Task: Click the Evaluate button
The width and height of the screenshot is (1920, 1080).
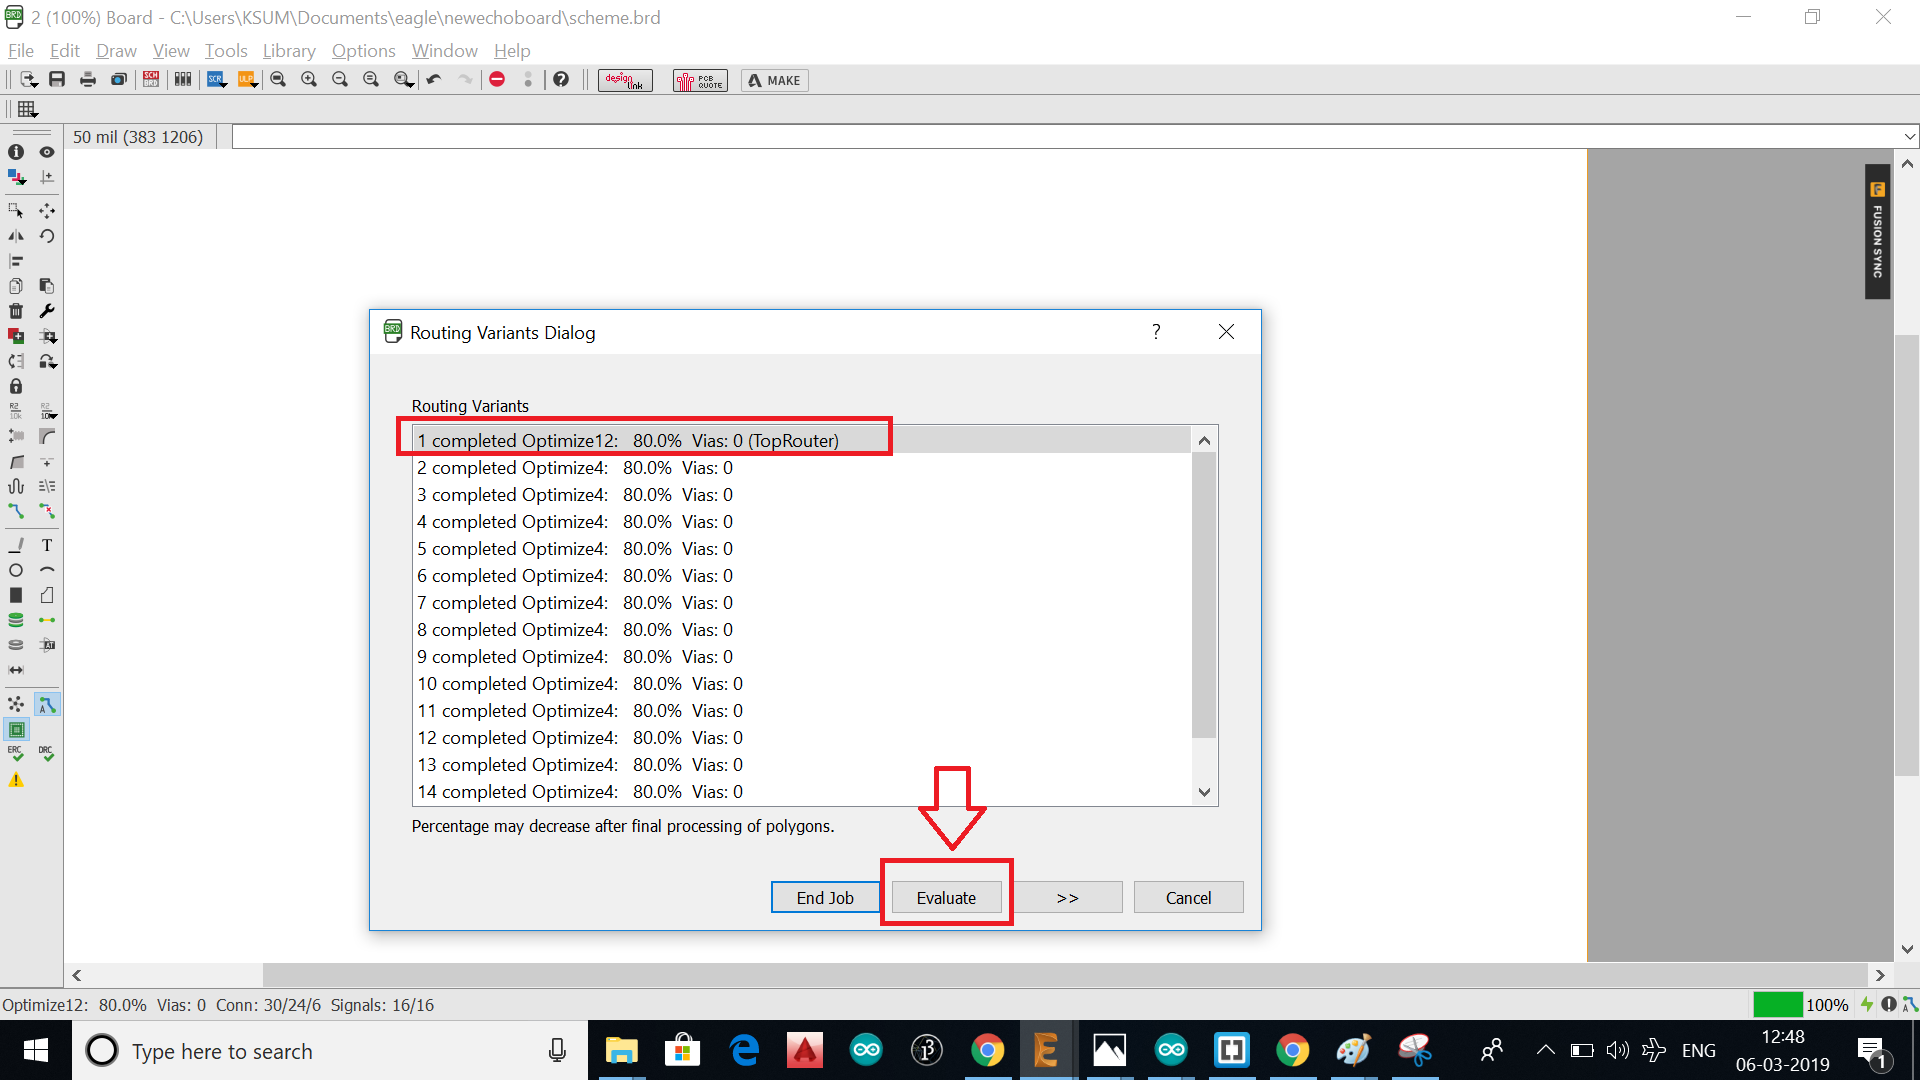Action: (x=945, y=897)
